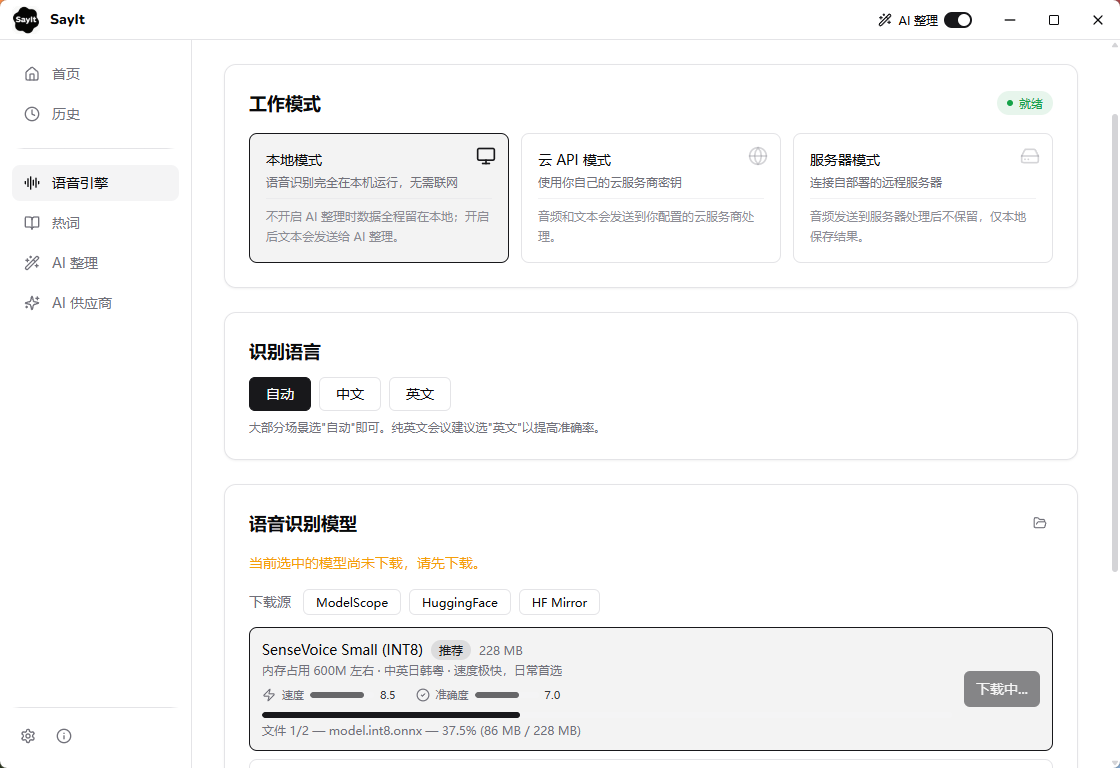The width and height of the screenshot is (1120, 768).
Task: Minimize the SayIt window
Action: [1009, 20]
